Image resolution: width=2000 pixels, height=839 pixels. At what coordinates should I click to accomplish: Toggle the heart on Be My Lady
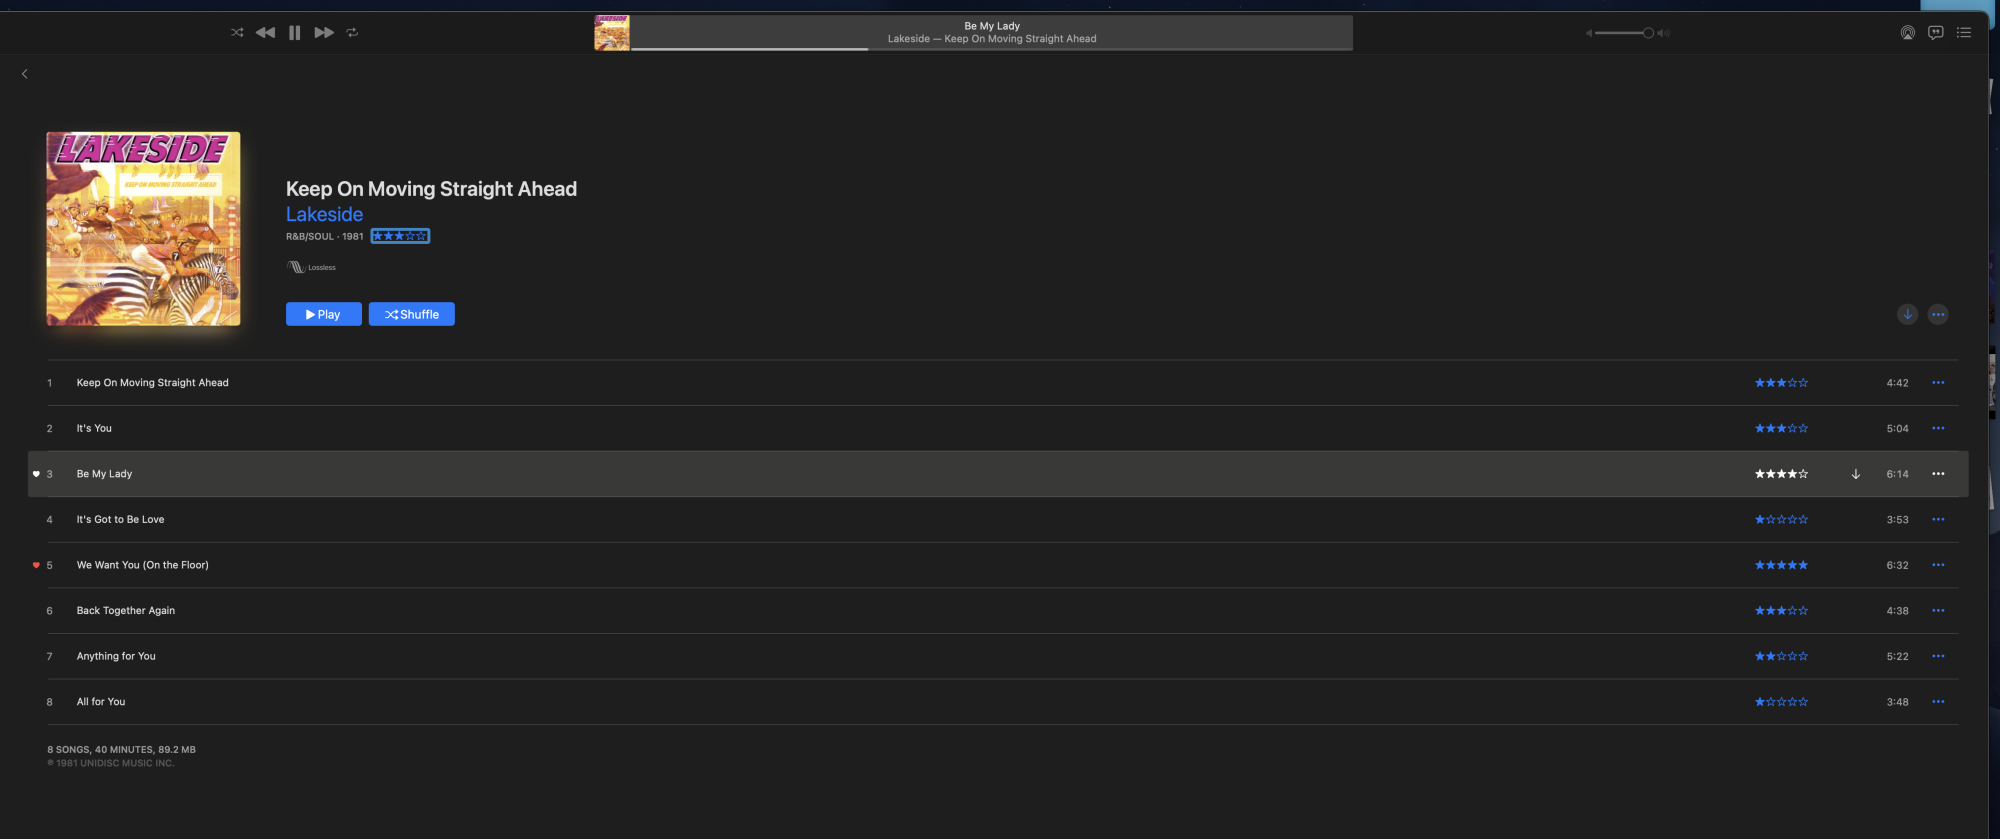[x=36, y=474]
